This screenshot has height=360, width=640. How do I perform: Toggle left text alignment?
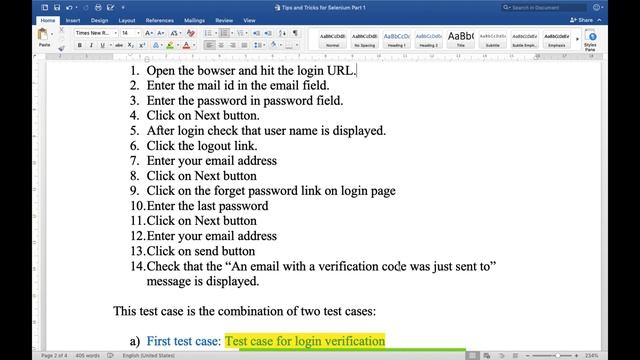click(x=209, y=45)
